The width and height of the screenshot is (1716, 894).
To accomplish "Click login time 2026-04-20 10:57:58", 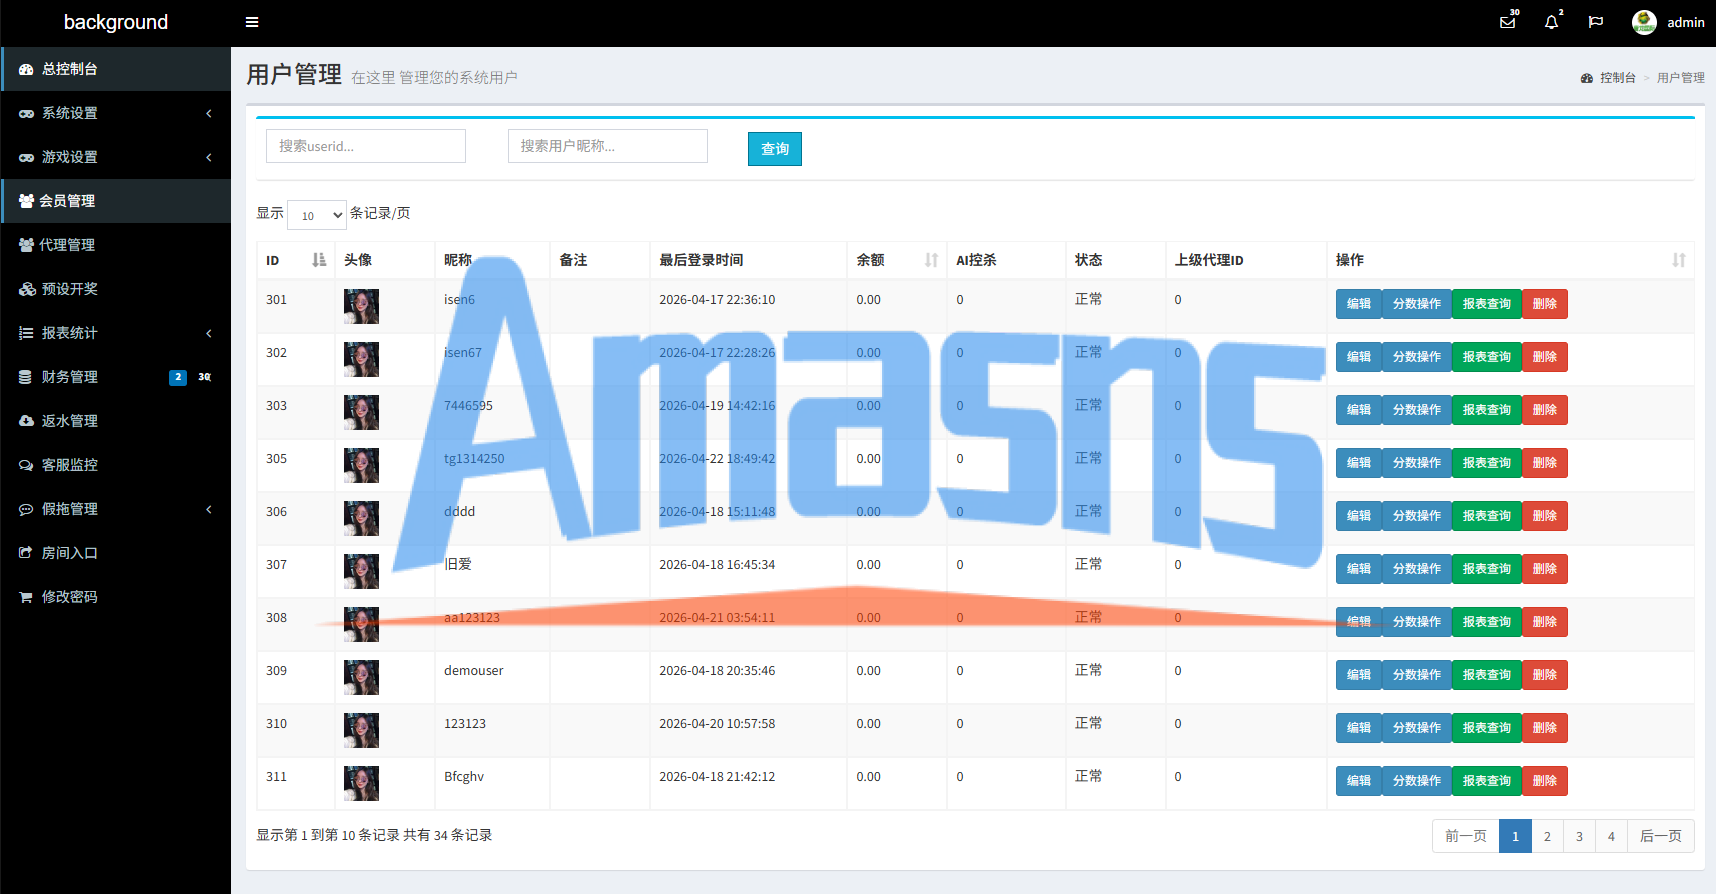I will 717,724.
